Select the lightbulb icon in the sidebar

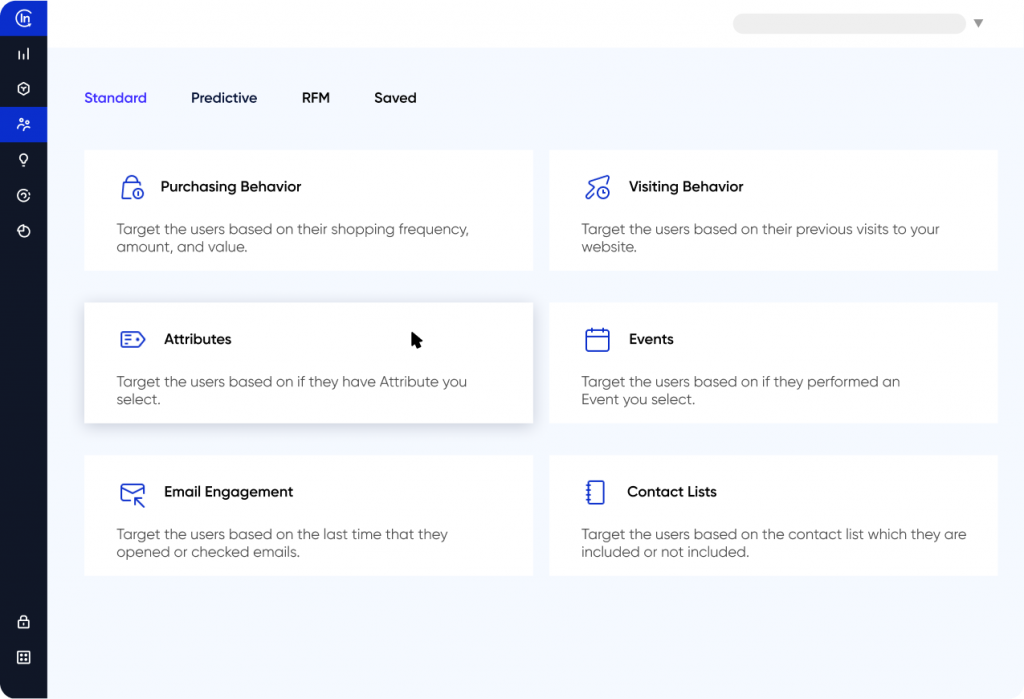(x=23, y=159)
